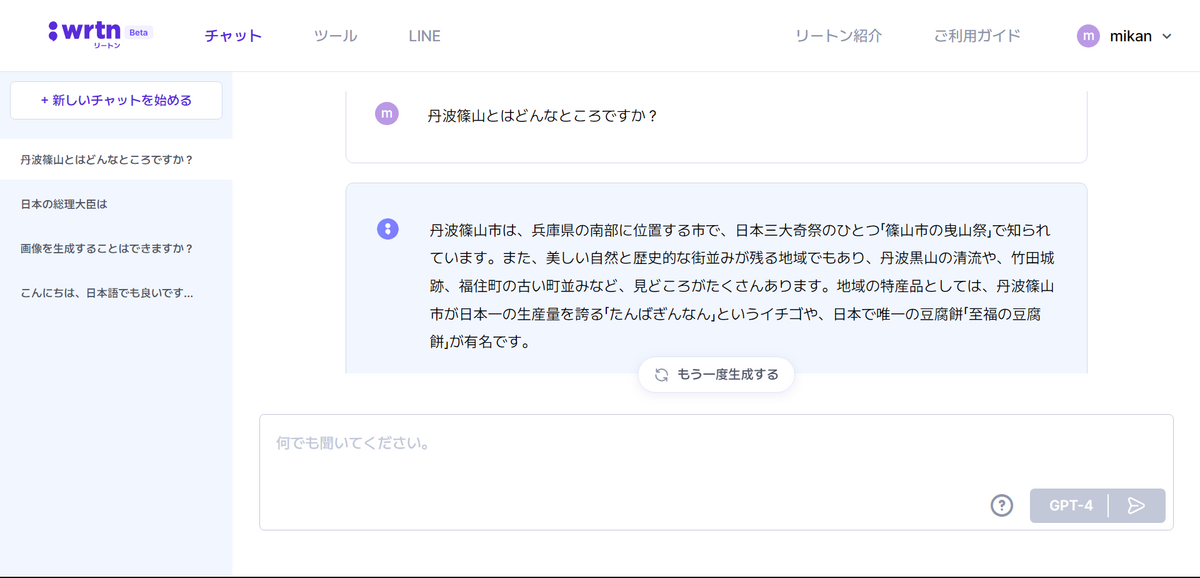Screen dimensions: 1200x578
Task: Click the wrtn logo
Action: point(85,34)
